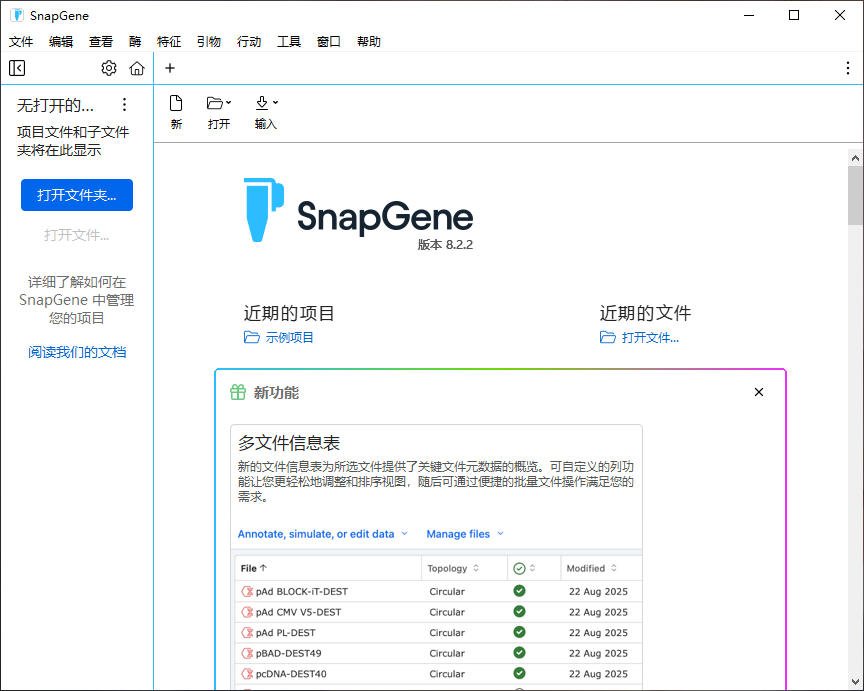
Task: Open the 帮助 menu
Action: click(369, 42)
